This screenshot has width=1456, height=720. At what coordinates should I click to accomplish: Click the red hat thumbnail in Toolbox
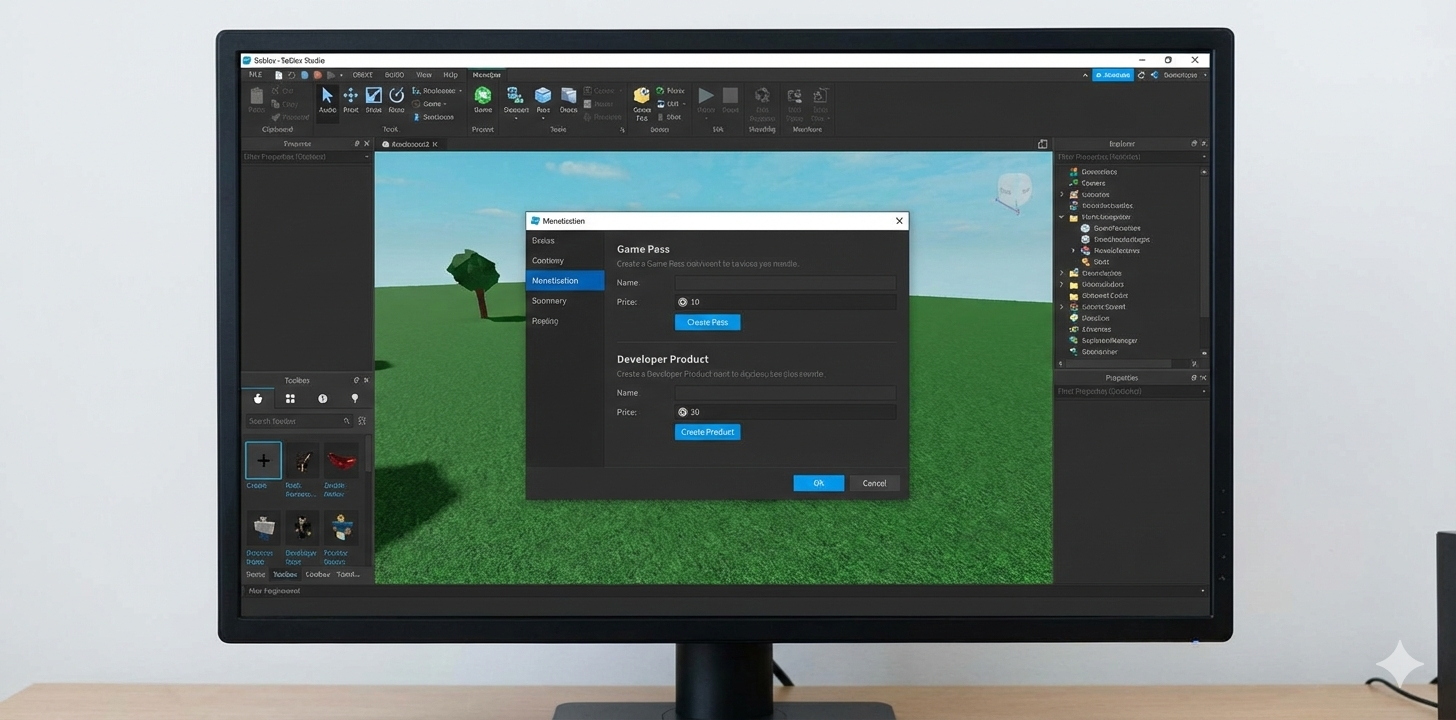coord(341,461)
